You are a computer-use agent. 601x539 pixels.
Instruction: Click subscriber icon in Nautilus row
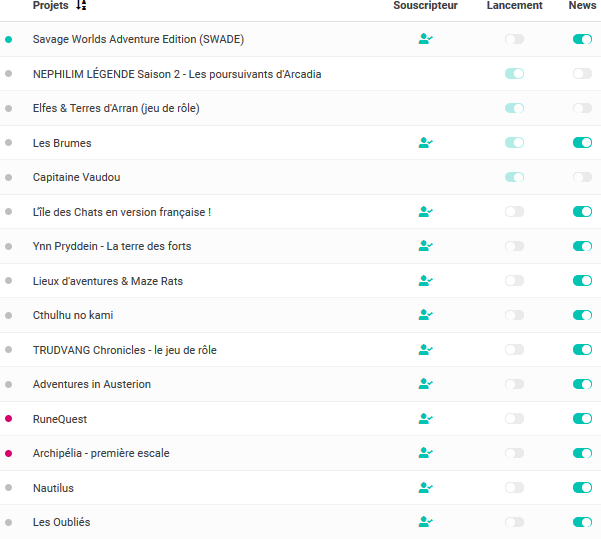point(425,488)
